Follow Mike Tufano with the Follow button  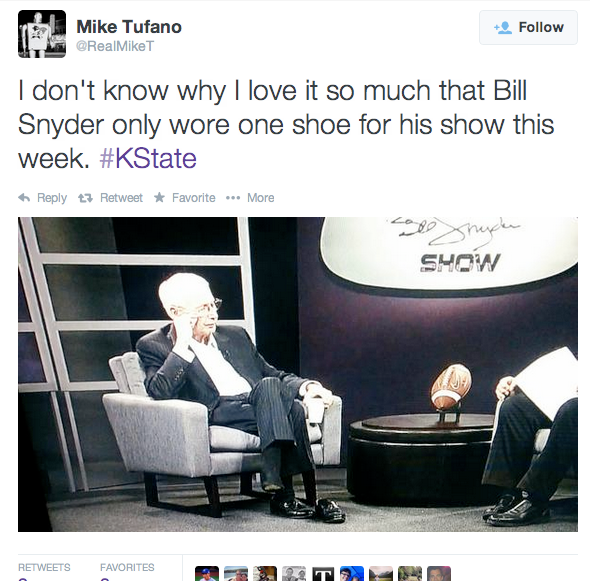[x=528, y=27]
